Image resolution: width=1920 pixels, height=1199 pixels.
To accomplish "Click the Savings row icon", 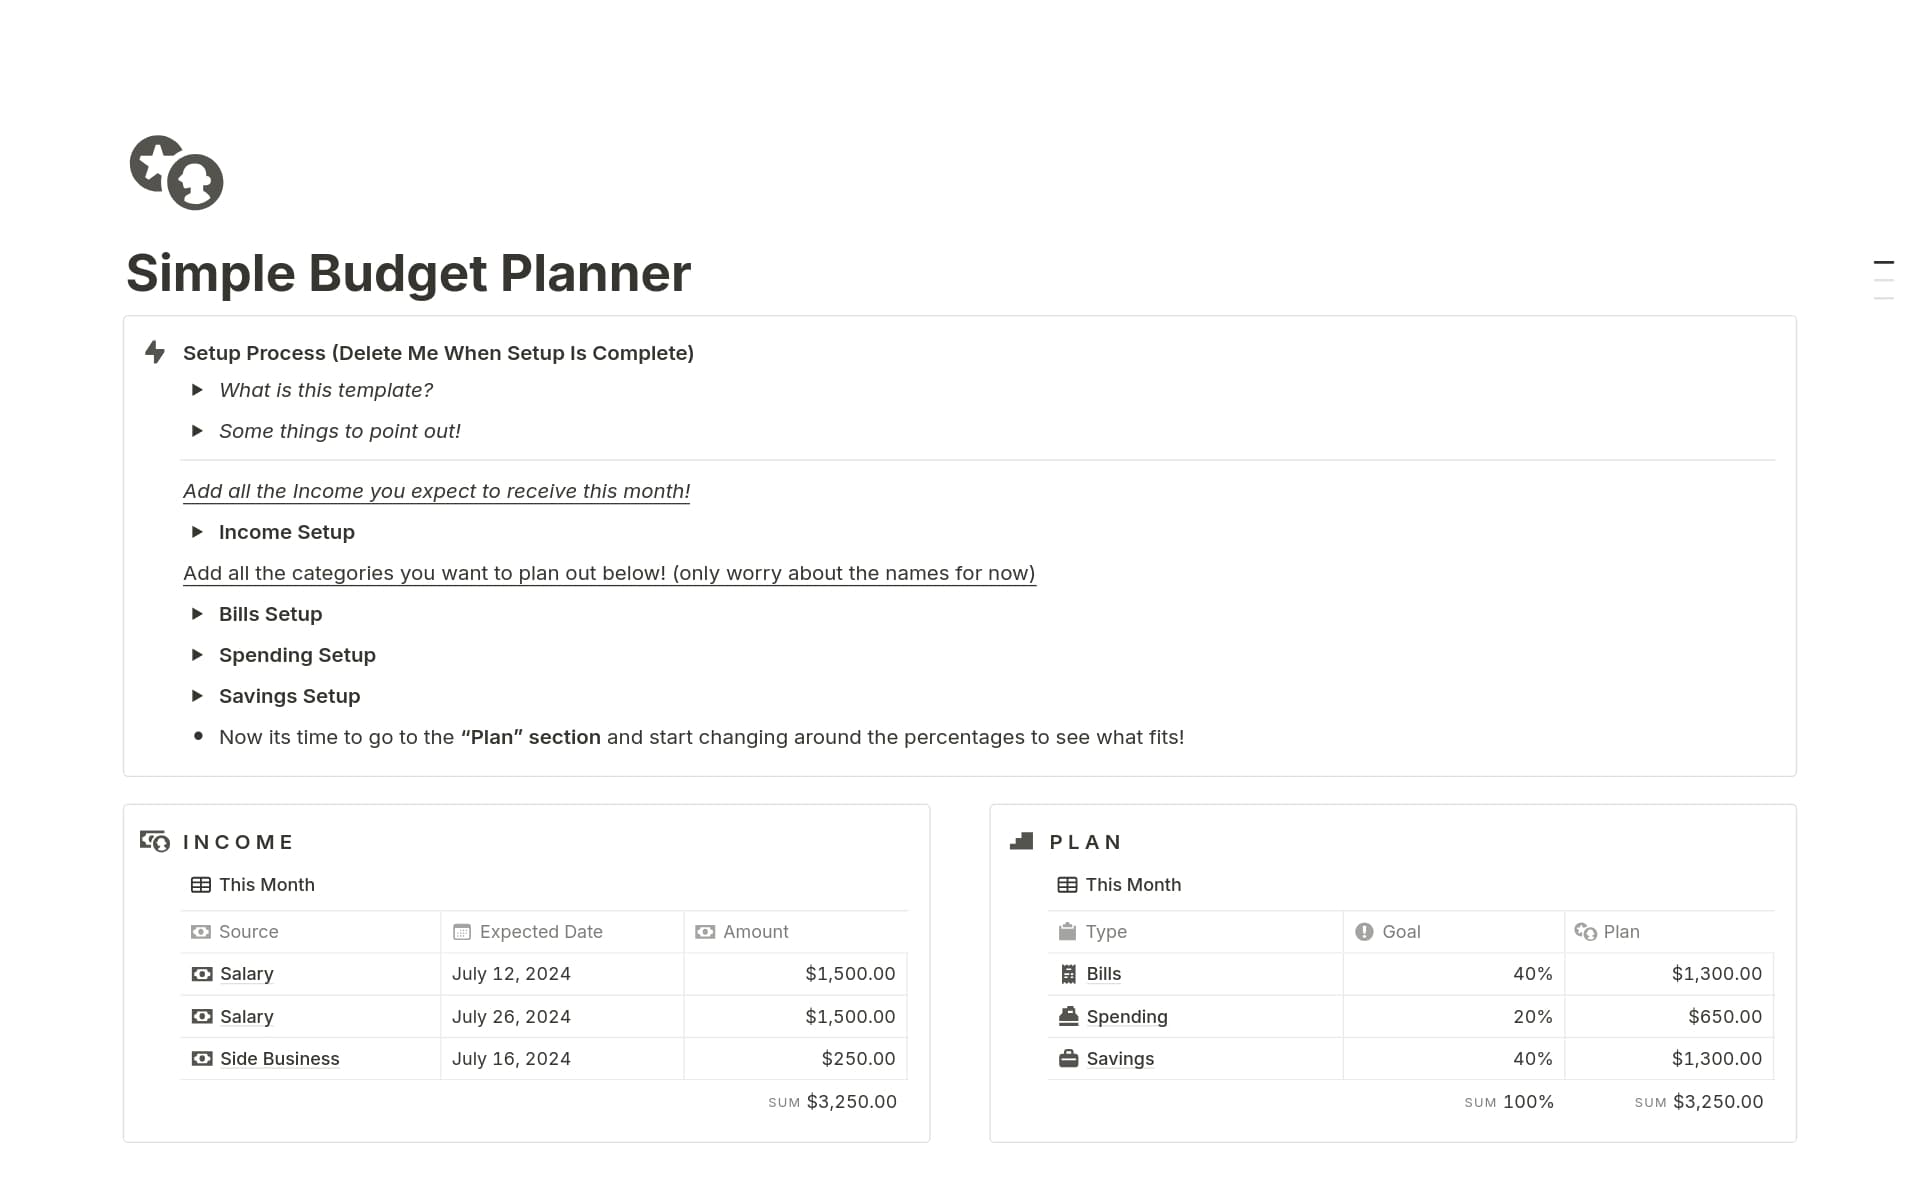I will (x=1067, y=1058).
